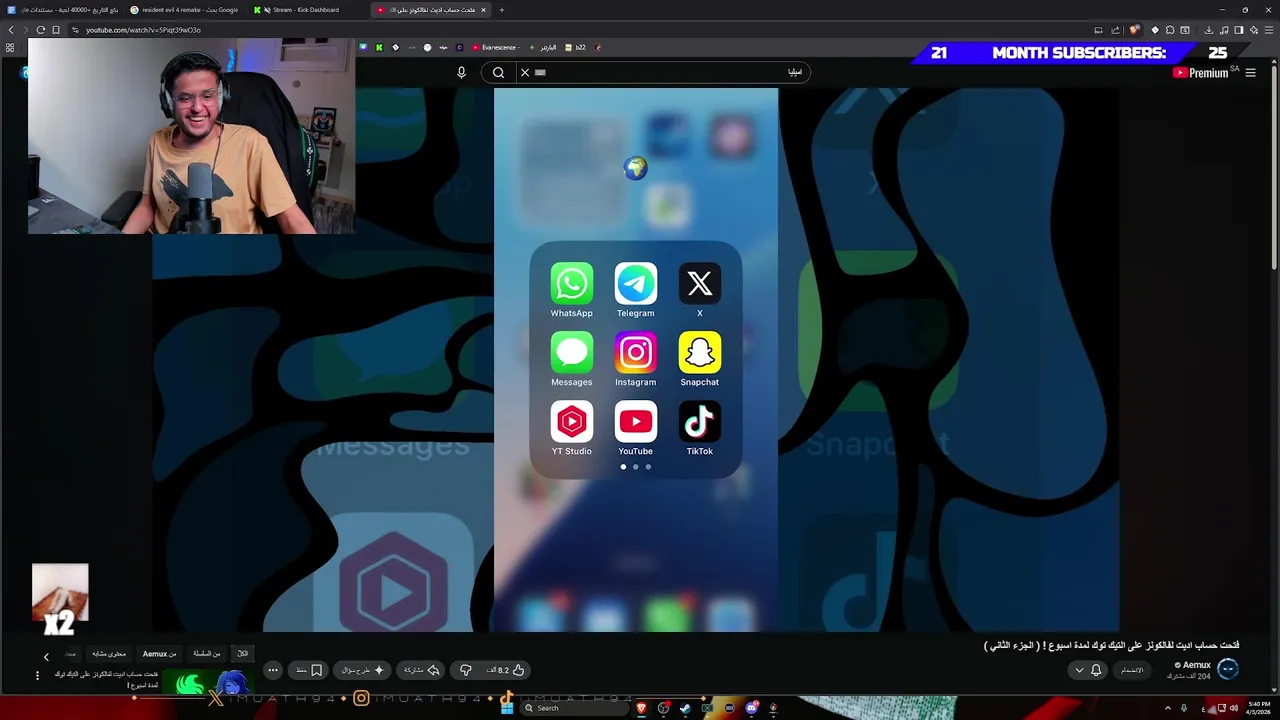The width and height of the screenshot is (1280, 720).
Task: Click the chips row next arrow chevron
Action: (46, 657)
